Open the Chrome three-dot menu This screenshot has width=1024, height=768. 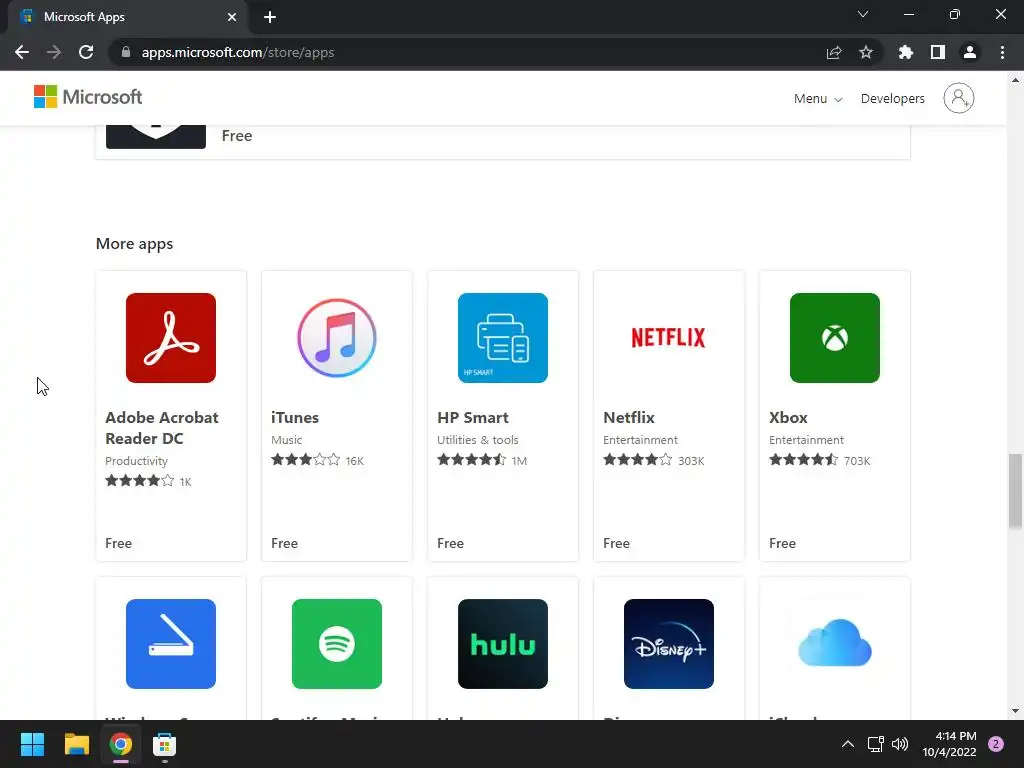tap(1002, 52)
